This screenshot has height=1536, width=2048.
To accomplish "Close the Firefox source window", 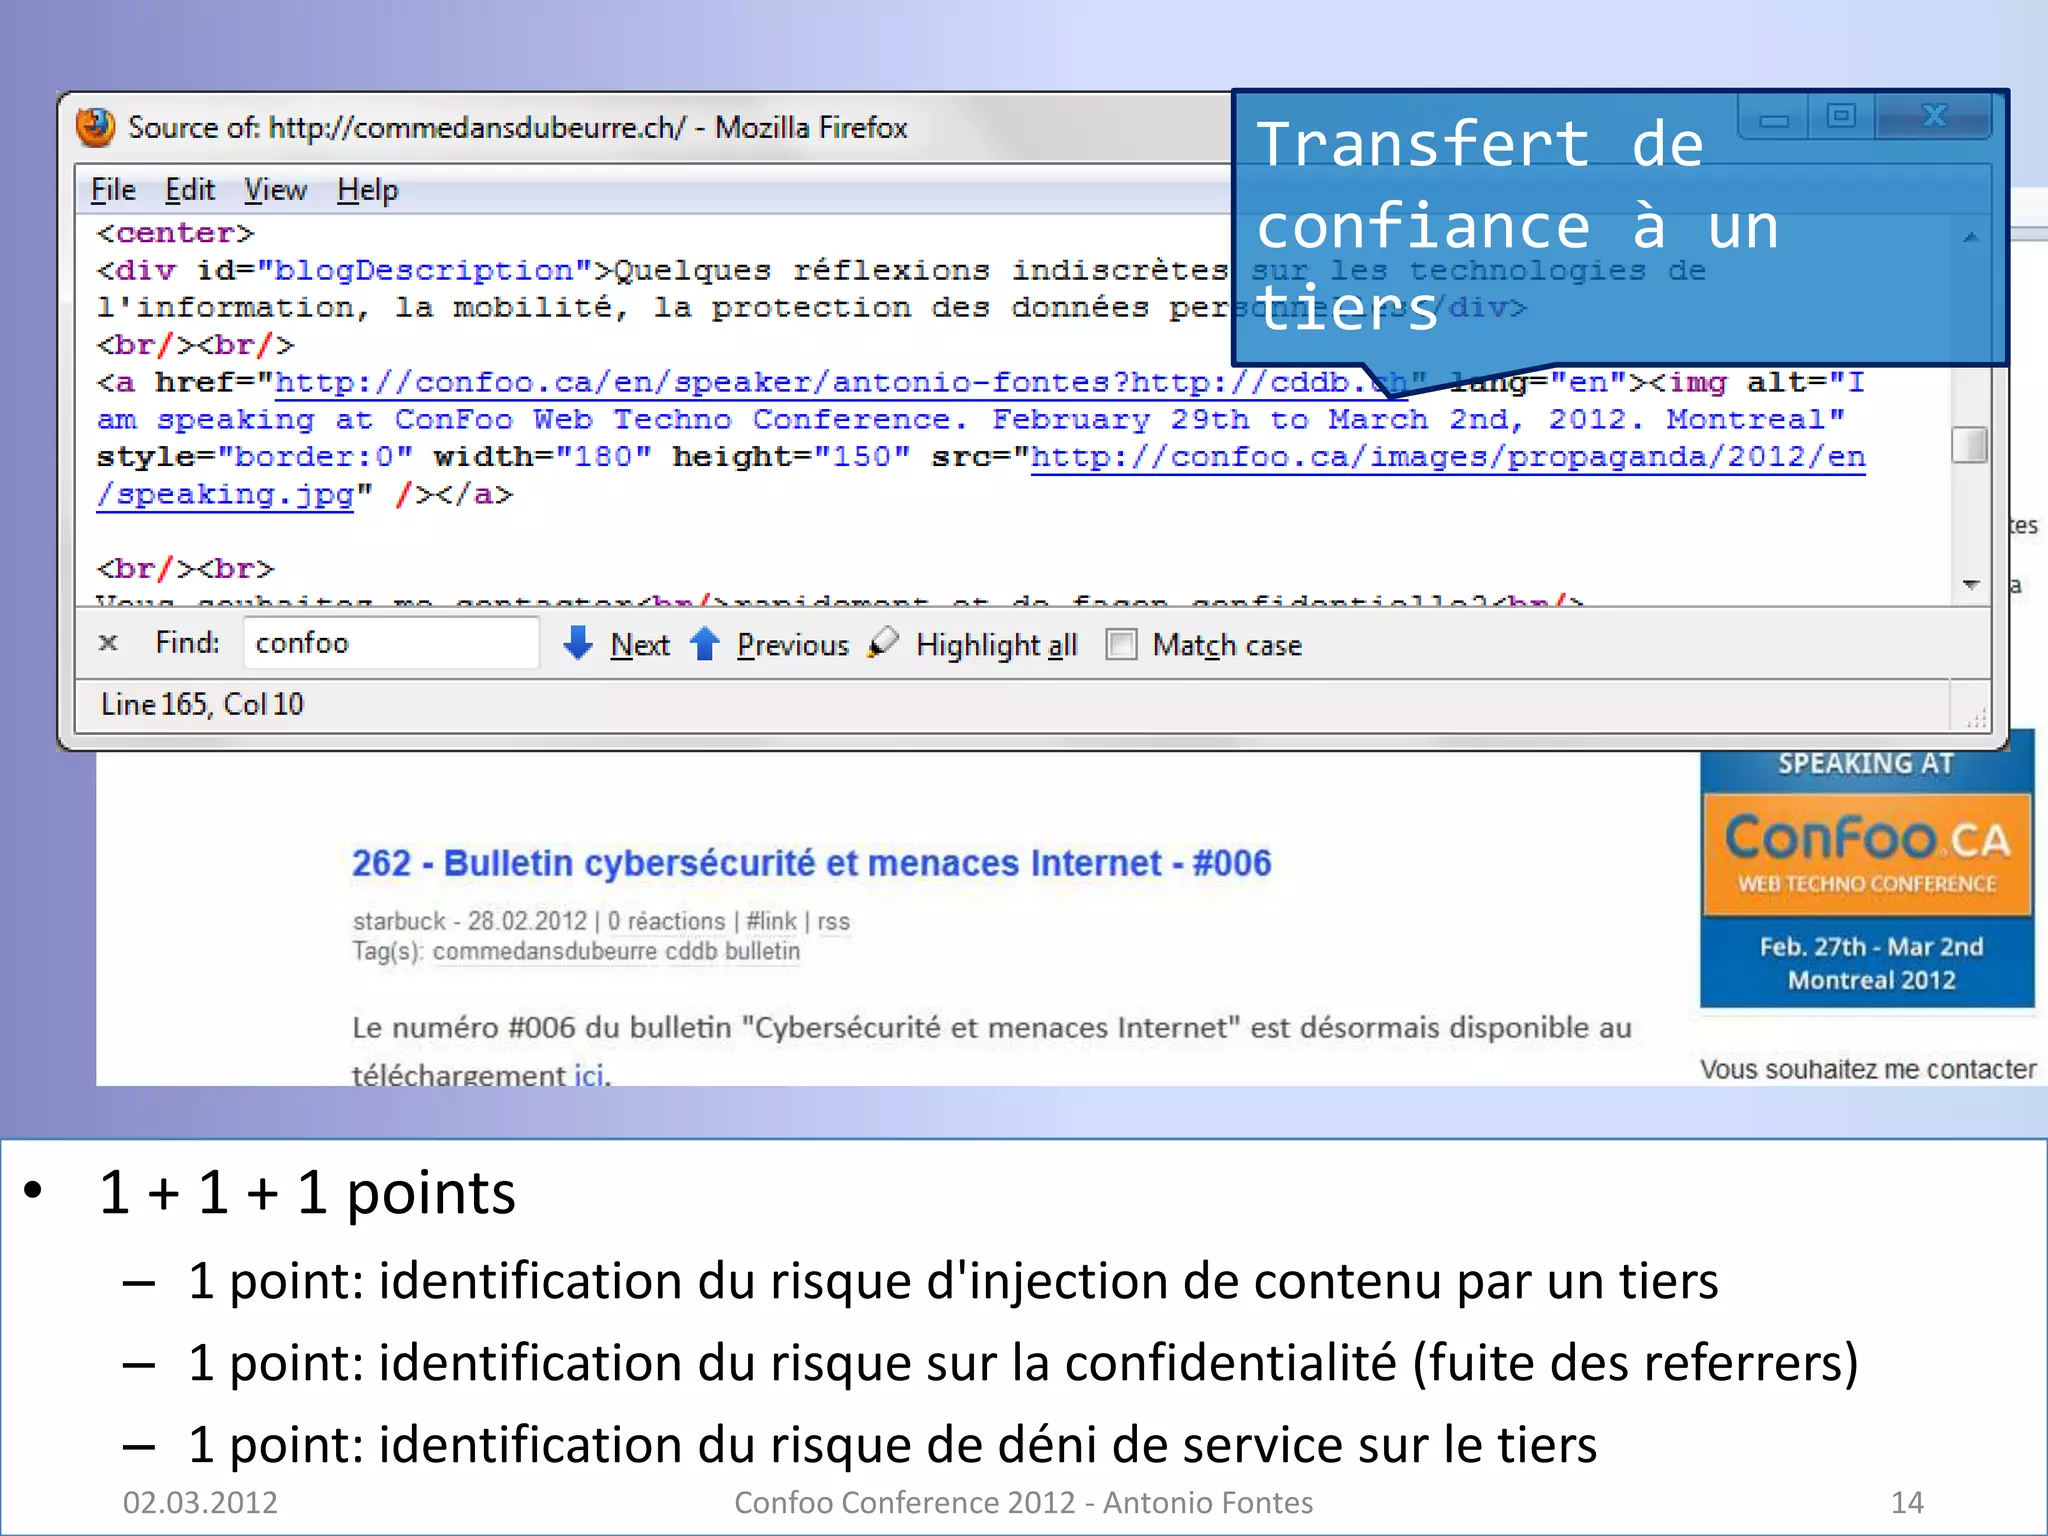I will click(1934, 117).
